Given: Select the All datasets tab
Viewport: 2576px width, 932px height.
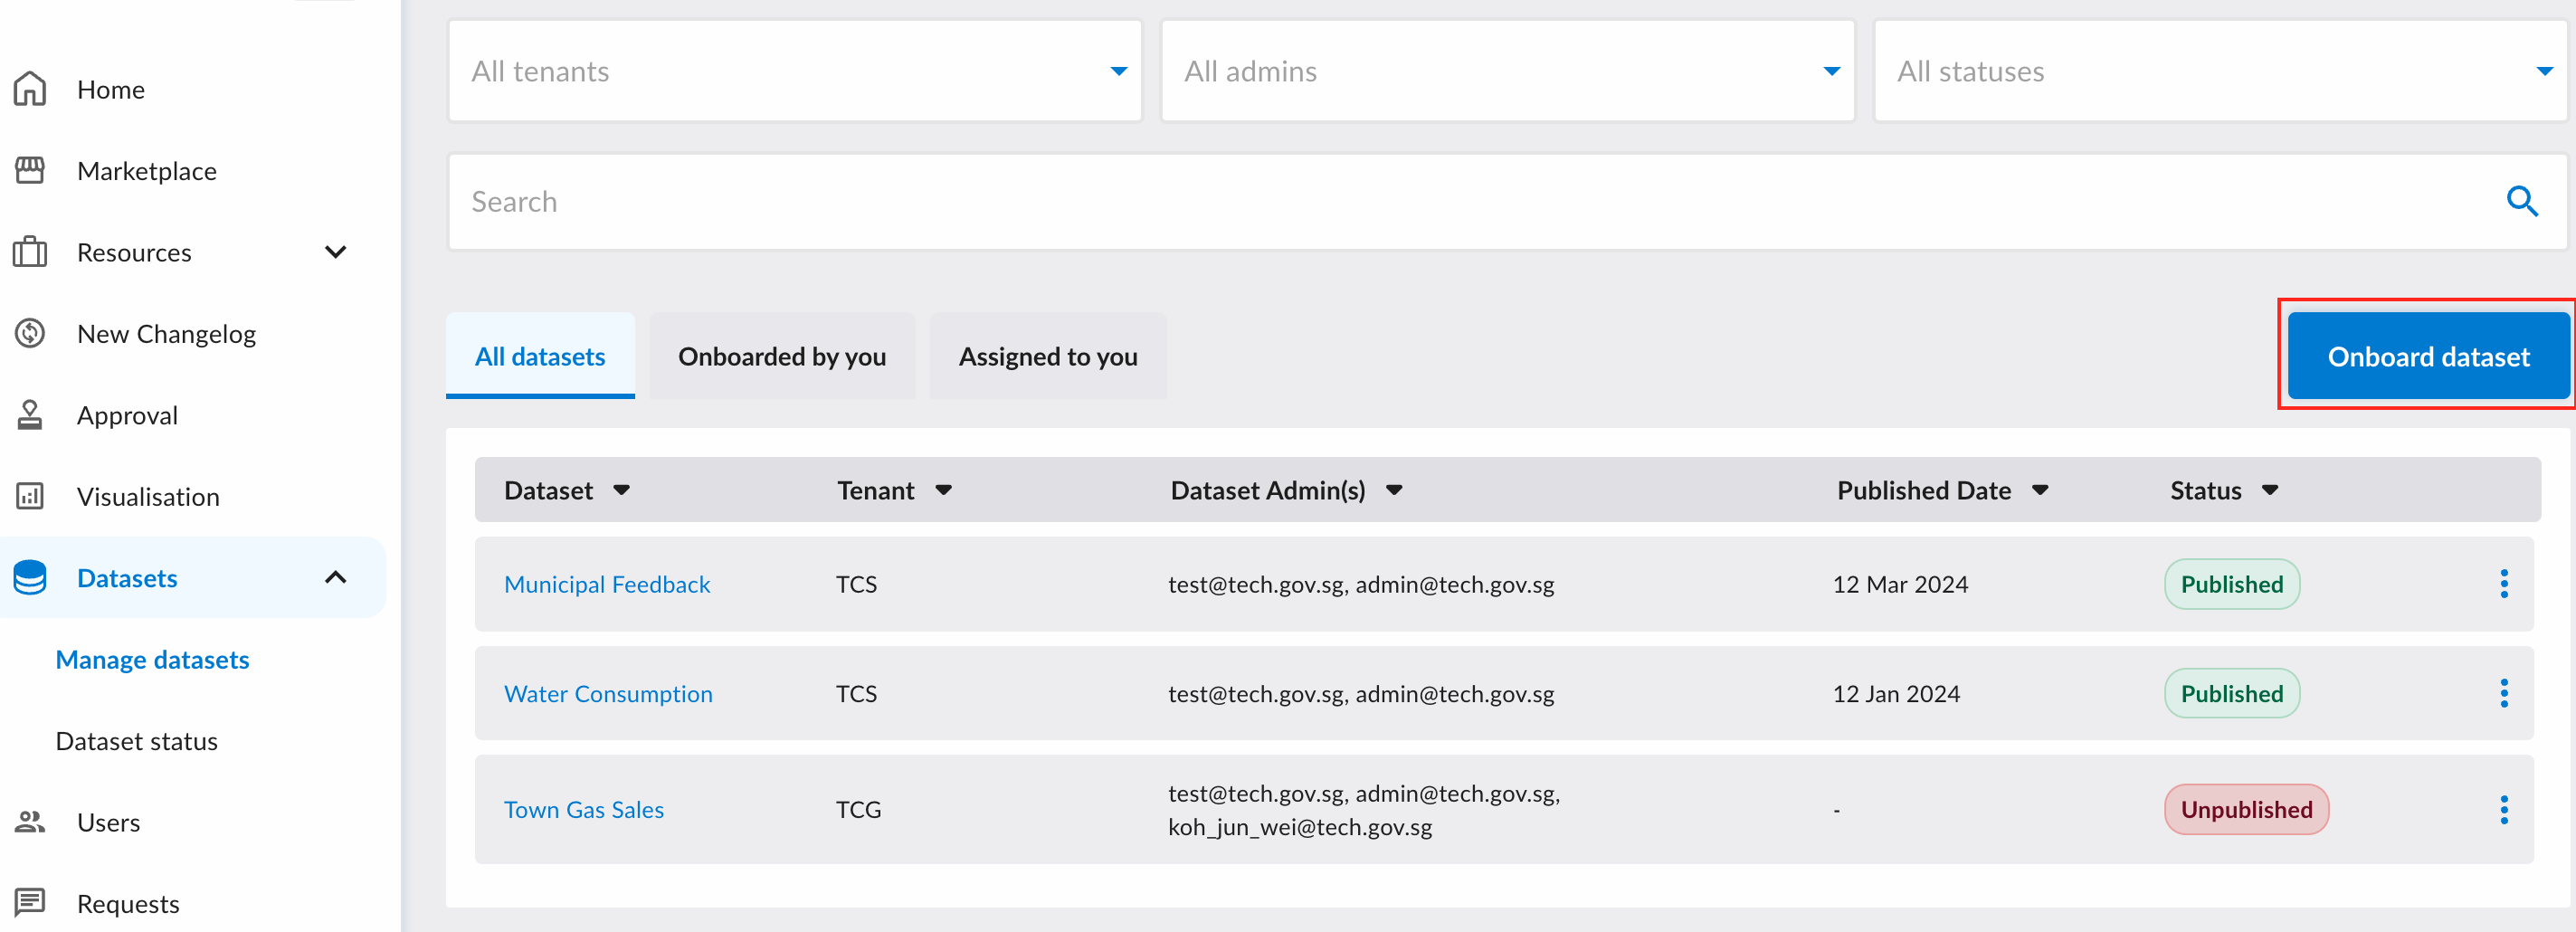Looking at the screenshot, I should coord(540,356).
